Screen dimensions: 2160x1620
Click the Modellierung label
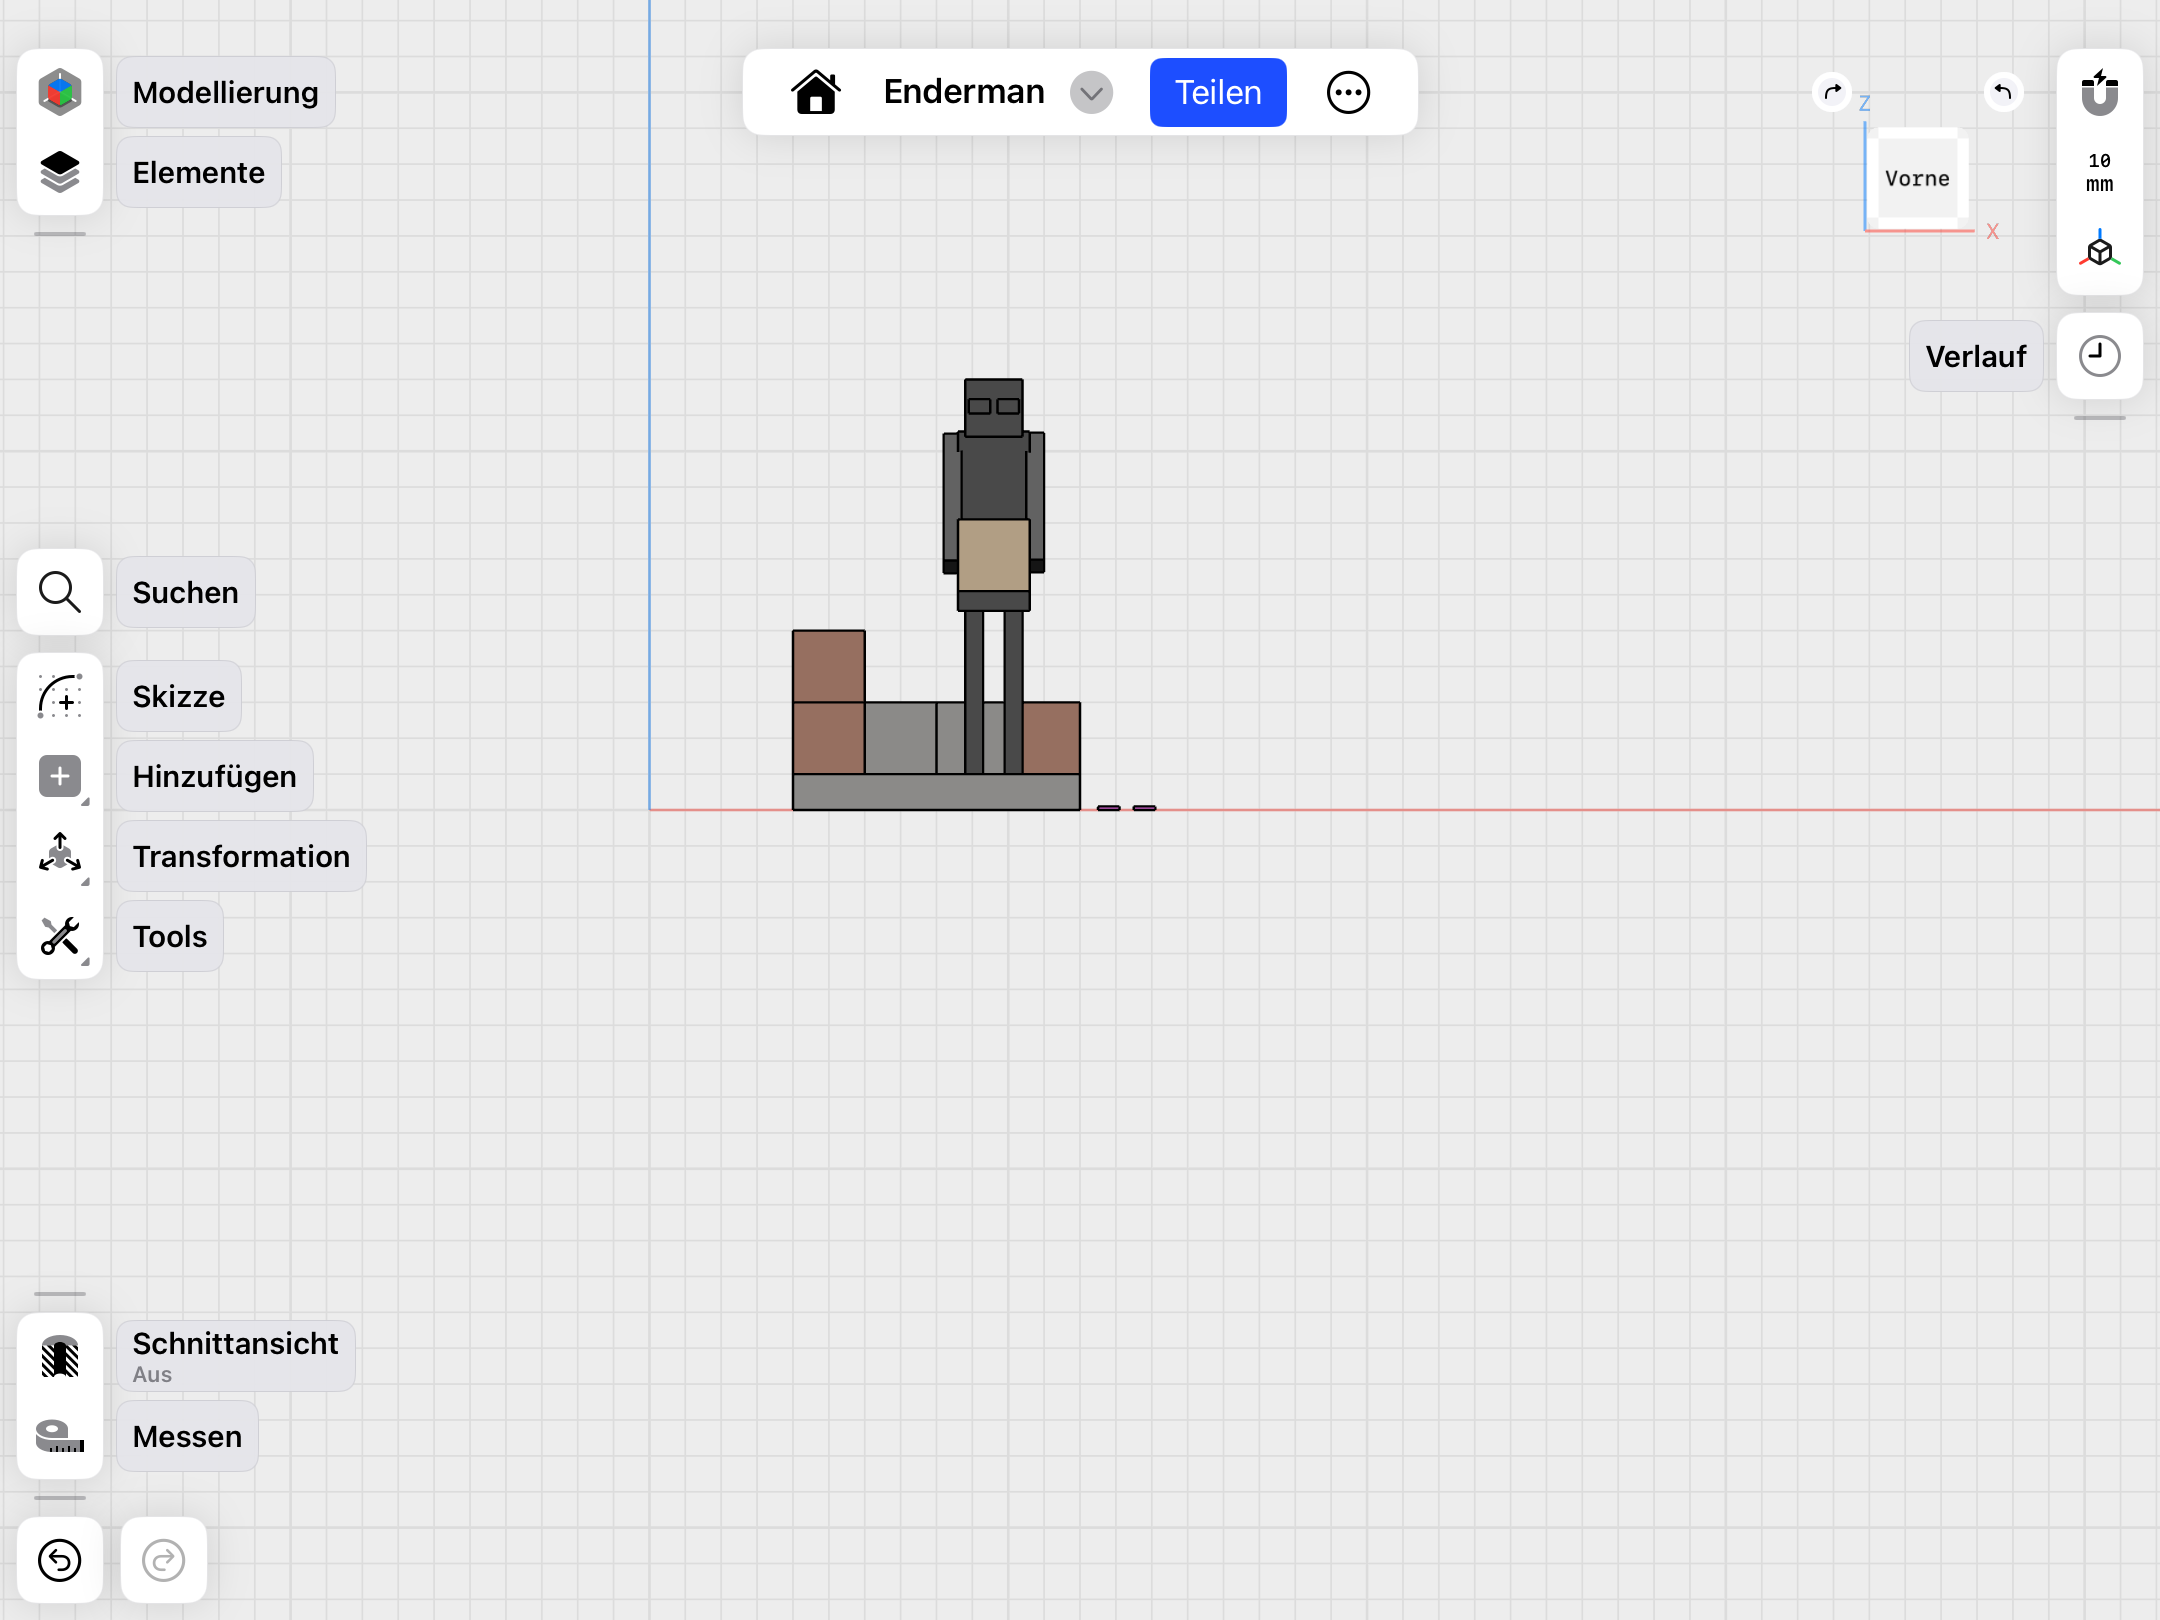226,92
